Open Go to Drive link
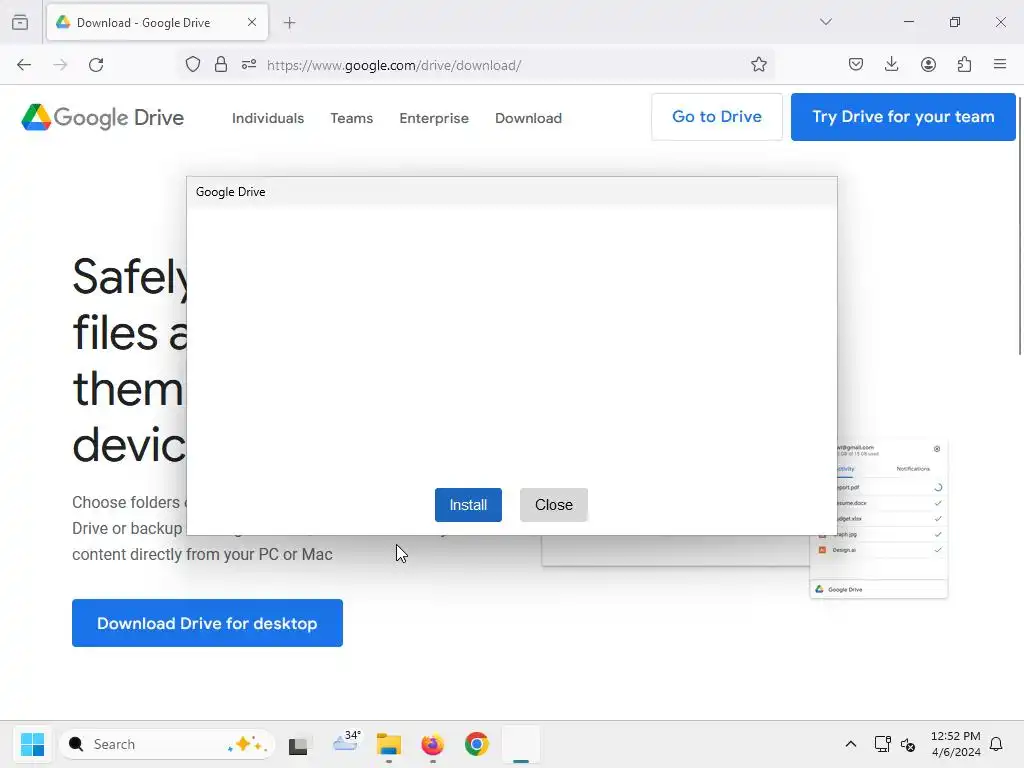Image resolution: width=1024 pixels, height=768 pixels. 716,117
